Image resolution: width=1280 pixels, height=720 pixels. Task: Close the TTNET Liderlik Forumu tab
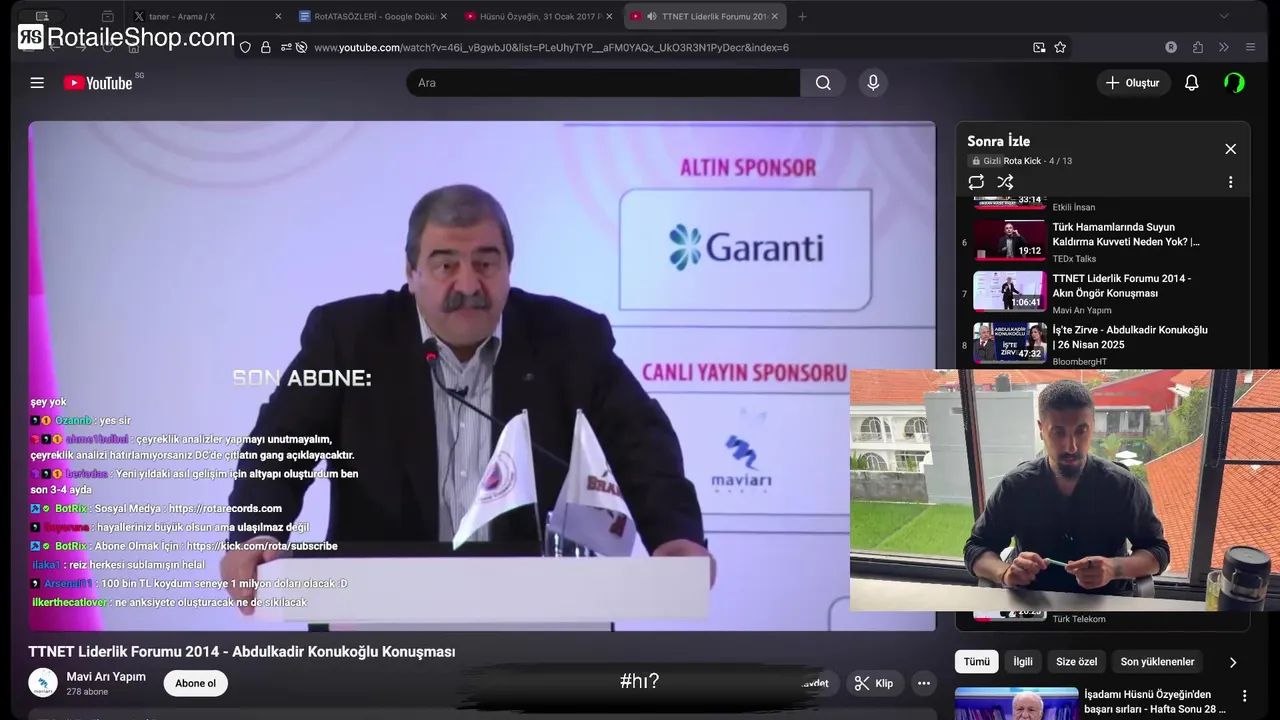click(776, 16)
